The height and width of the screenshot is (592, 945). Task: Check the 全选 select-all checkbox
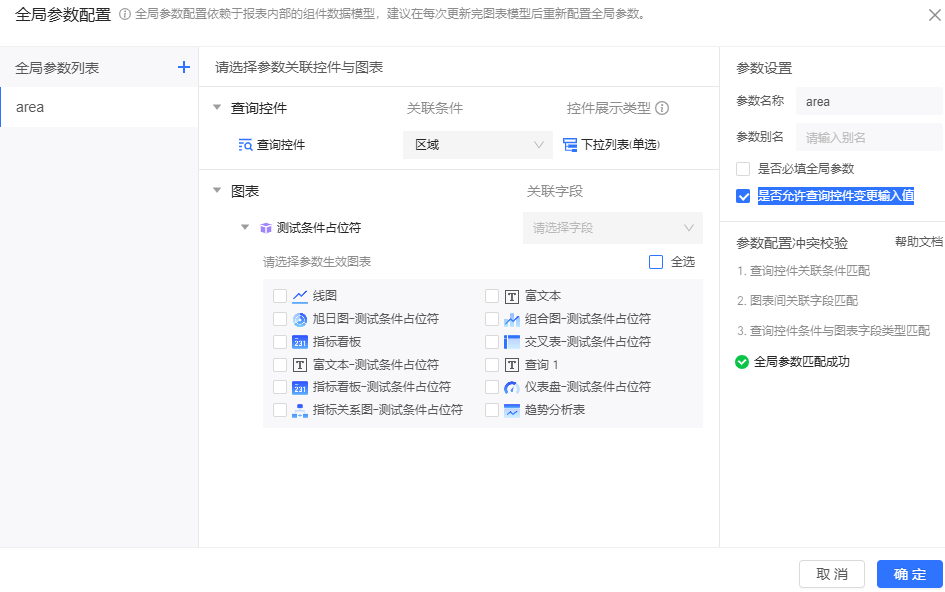656,262
